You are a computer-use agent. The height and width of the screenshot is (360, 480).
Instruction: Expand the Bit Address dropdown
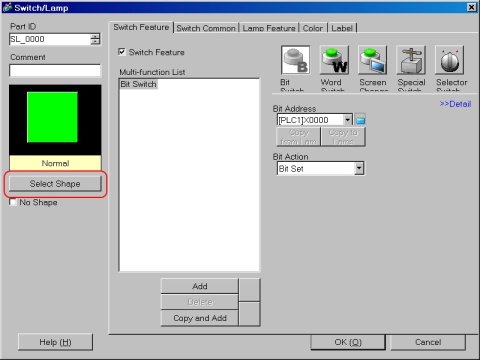(347, 120)
